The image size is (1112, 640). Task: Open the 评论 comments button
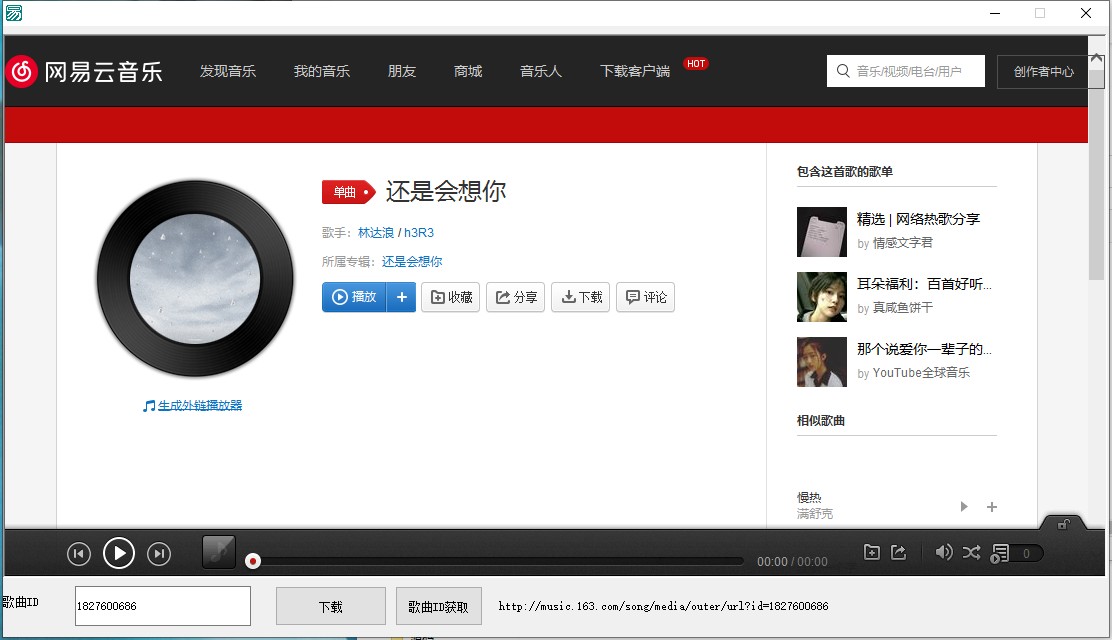(x=645, y=297)
